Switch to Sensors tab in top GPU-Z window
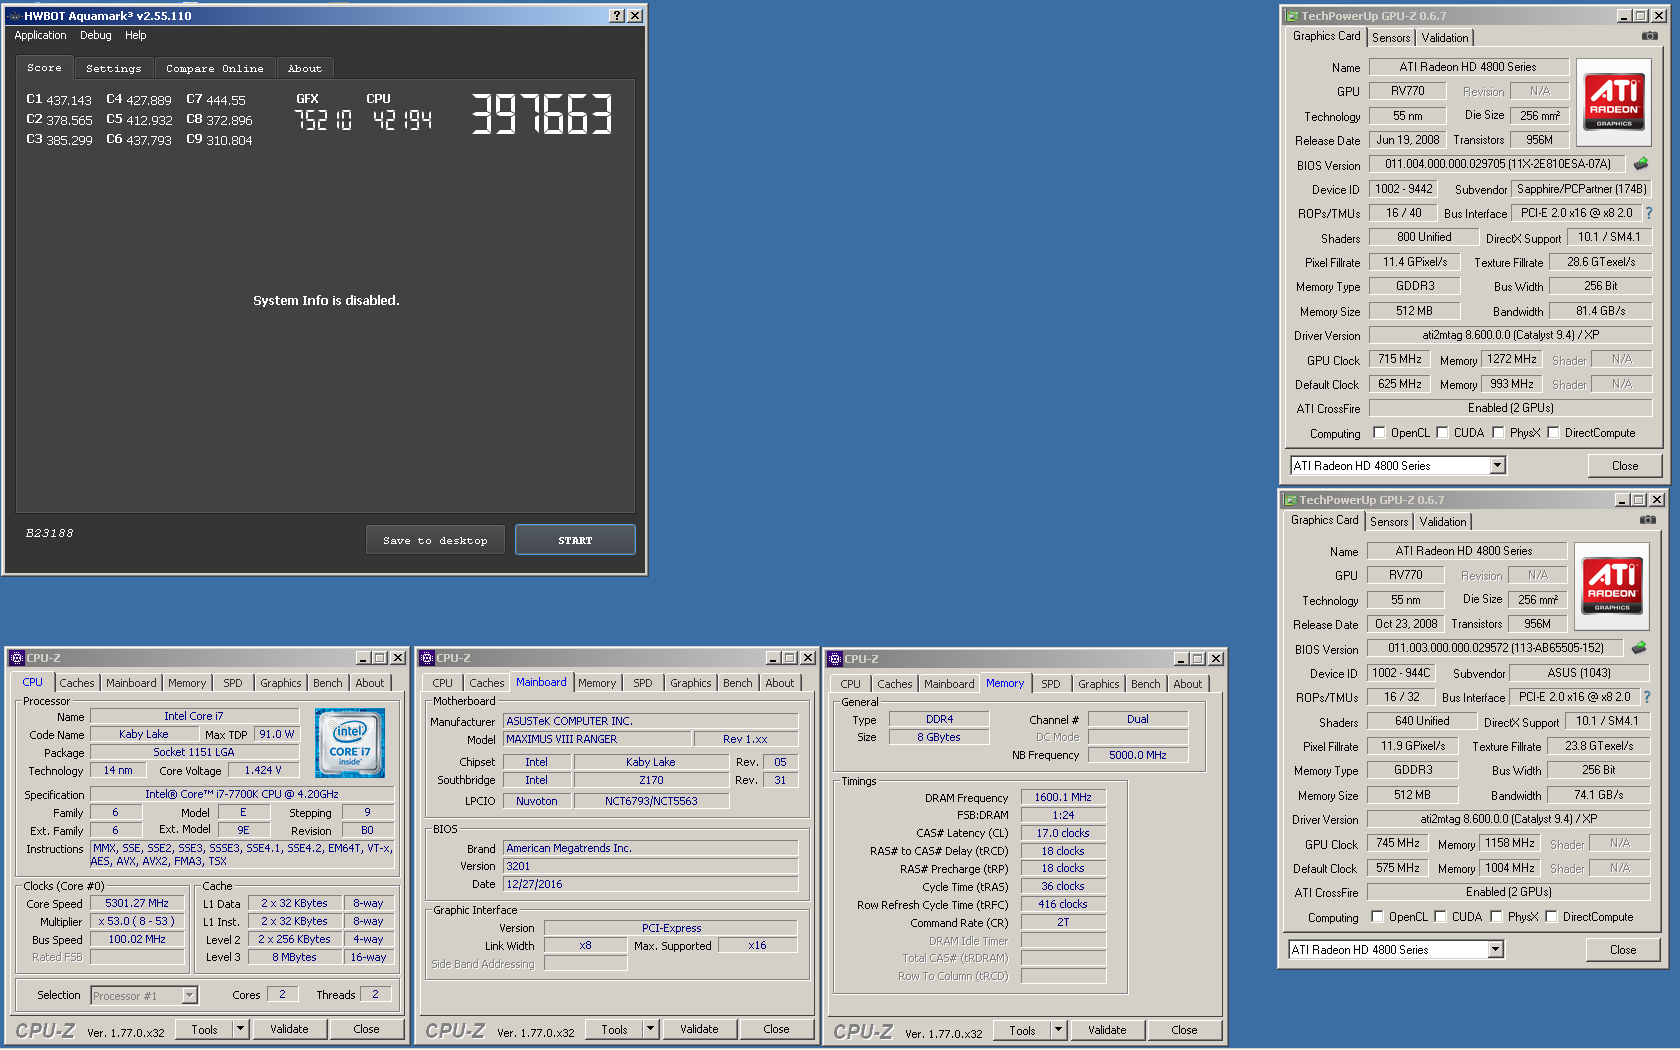The height and width of the screenshot is (1050, 1680). (1391, 38)
